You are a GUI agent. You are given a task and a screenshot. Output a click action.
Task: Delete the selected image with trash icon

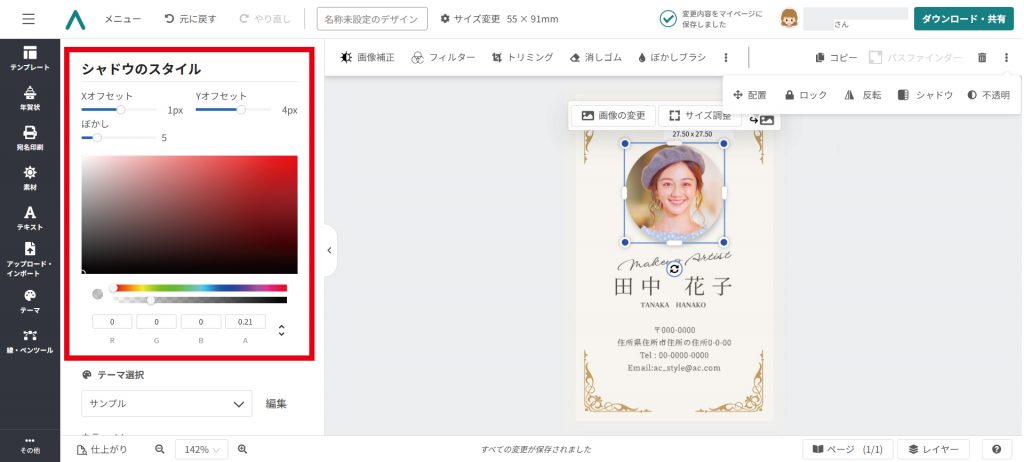tap(982, 58)
